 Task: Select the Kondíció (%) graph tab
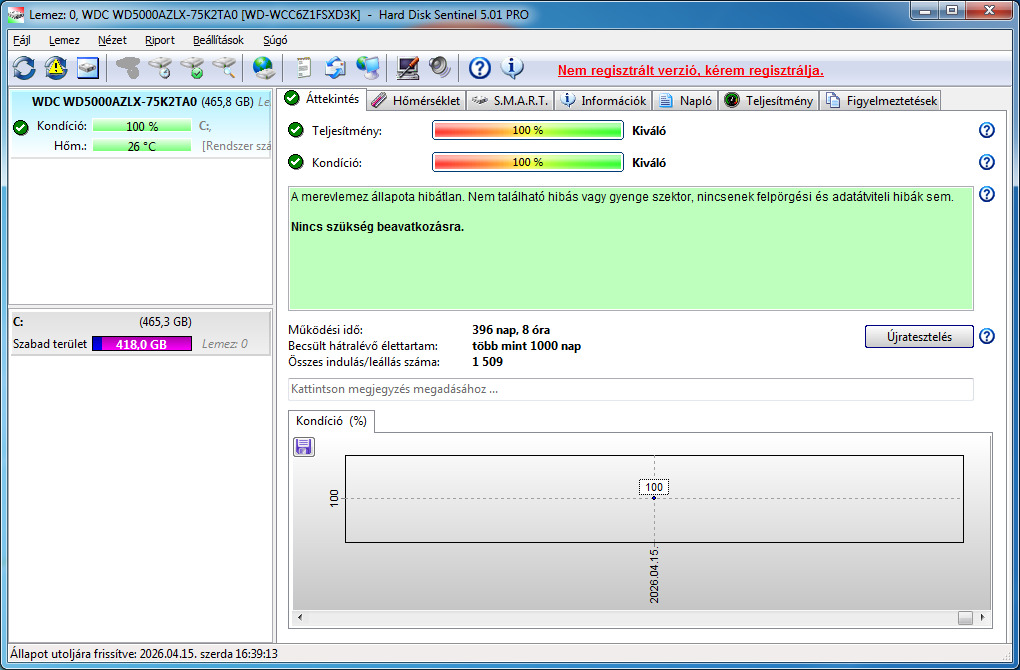331,421
